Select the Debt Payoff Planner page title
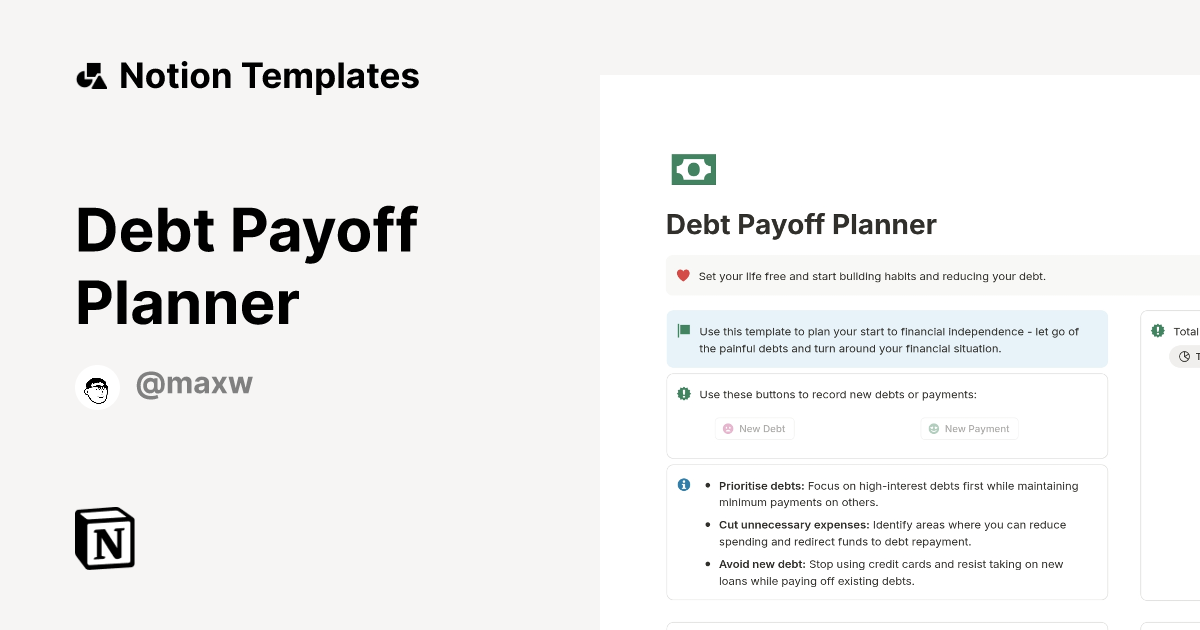 (800, 224)
